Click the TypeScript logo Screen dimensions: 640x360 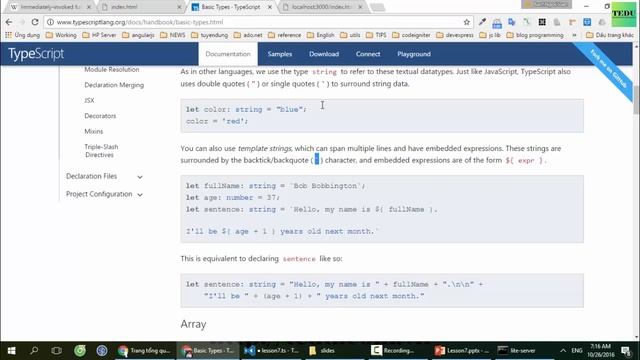(x=36, y=54)
